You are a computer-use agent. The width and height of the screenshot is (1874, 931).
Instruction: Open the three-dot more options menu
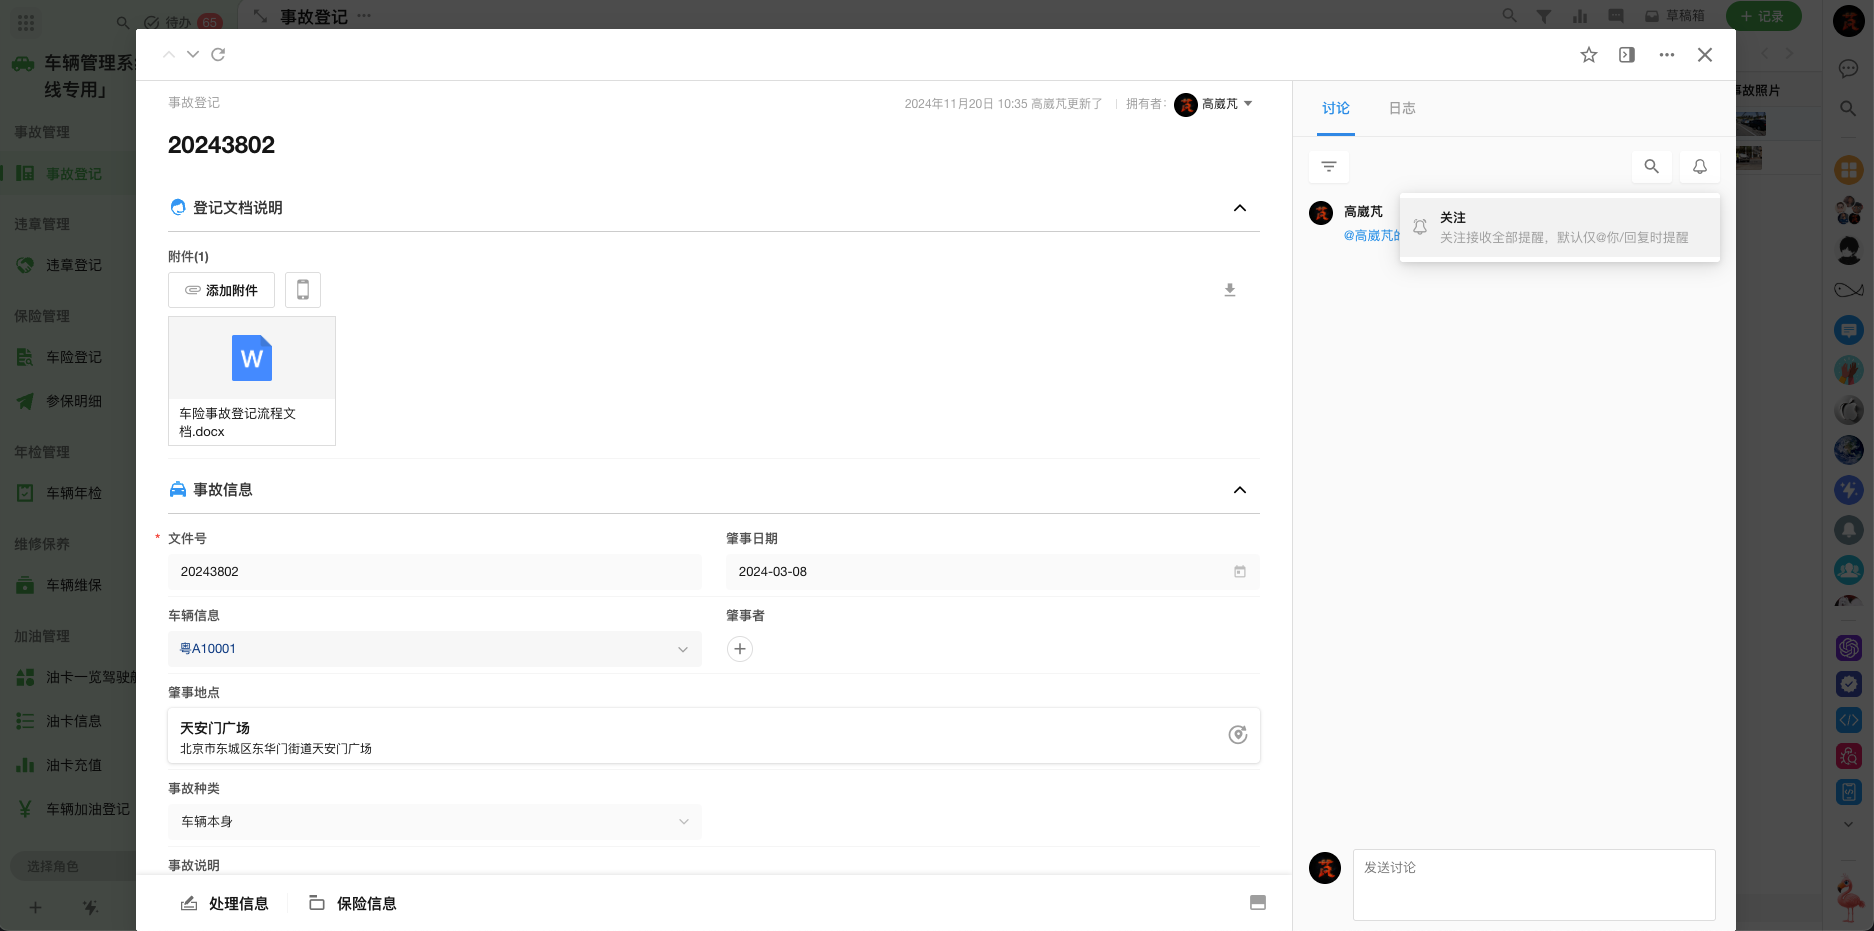1666,55
